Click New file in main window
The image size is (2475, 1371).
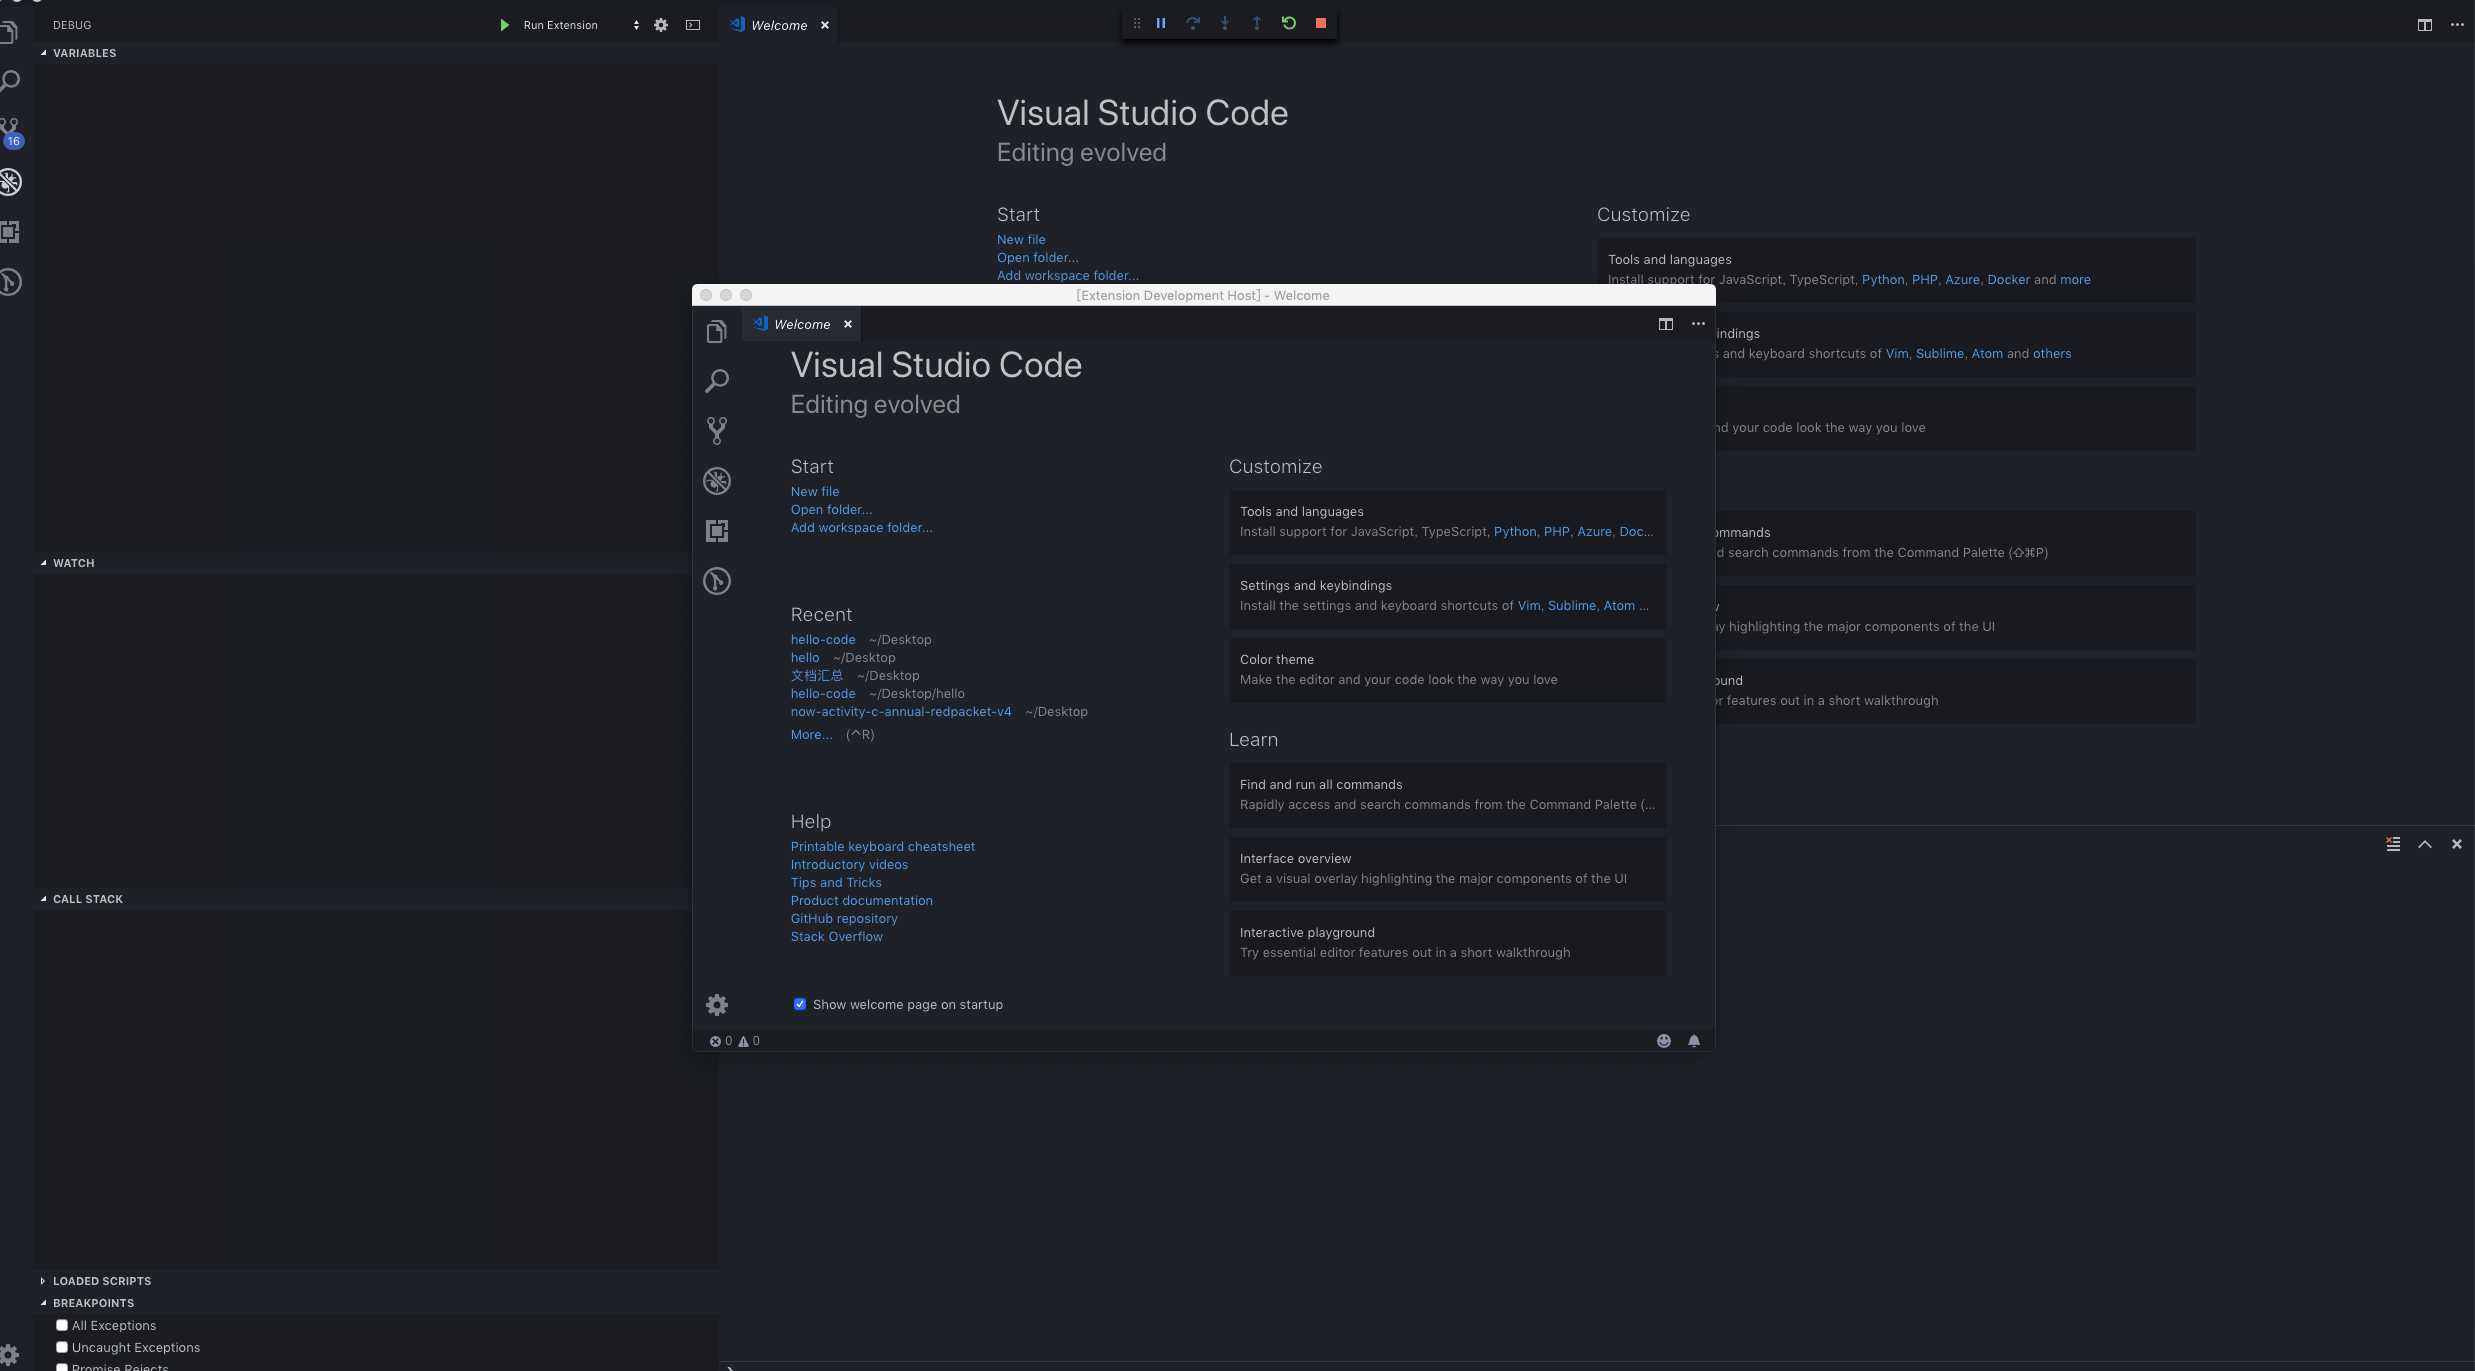(x=1021, y=239)
